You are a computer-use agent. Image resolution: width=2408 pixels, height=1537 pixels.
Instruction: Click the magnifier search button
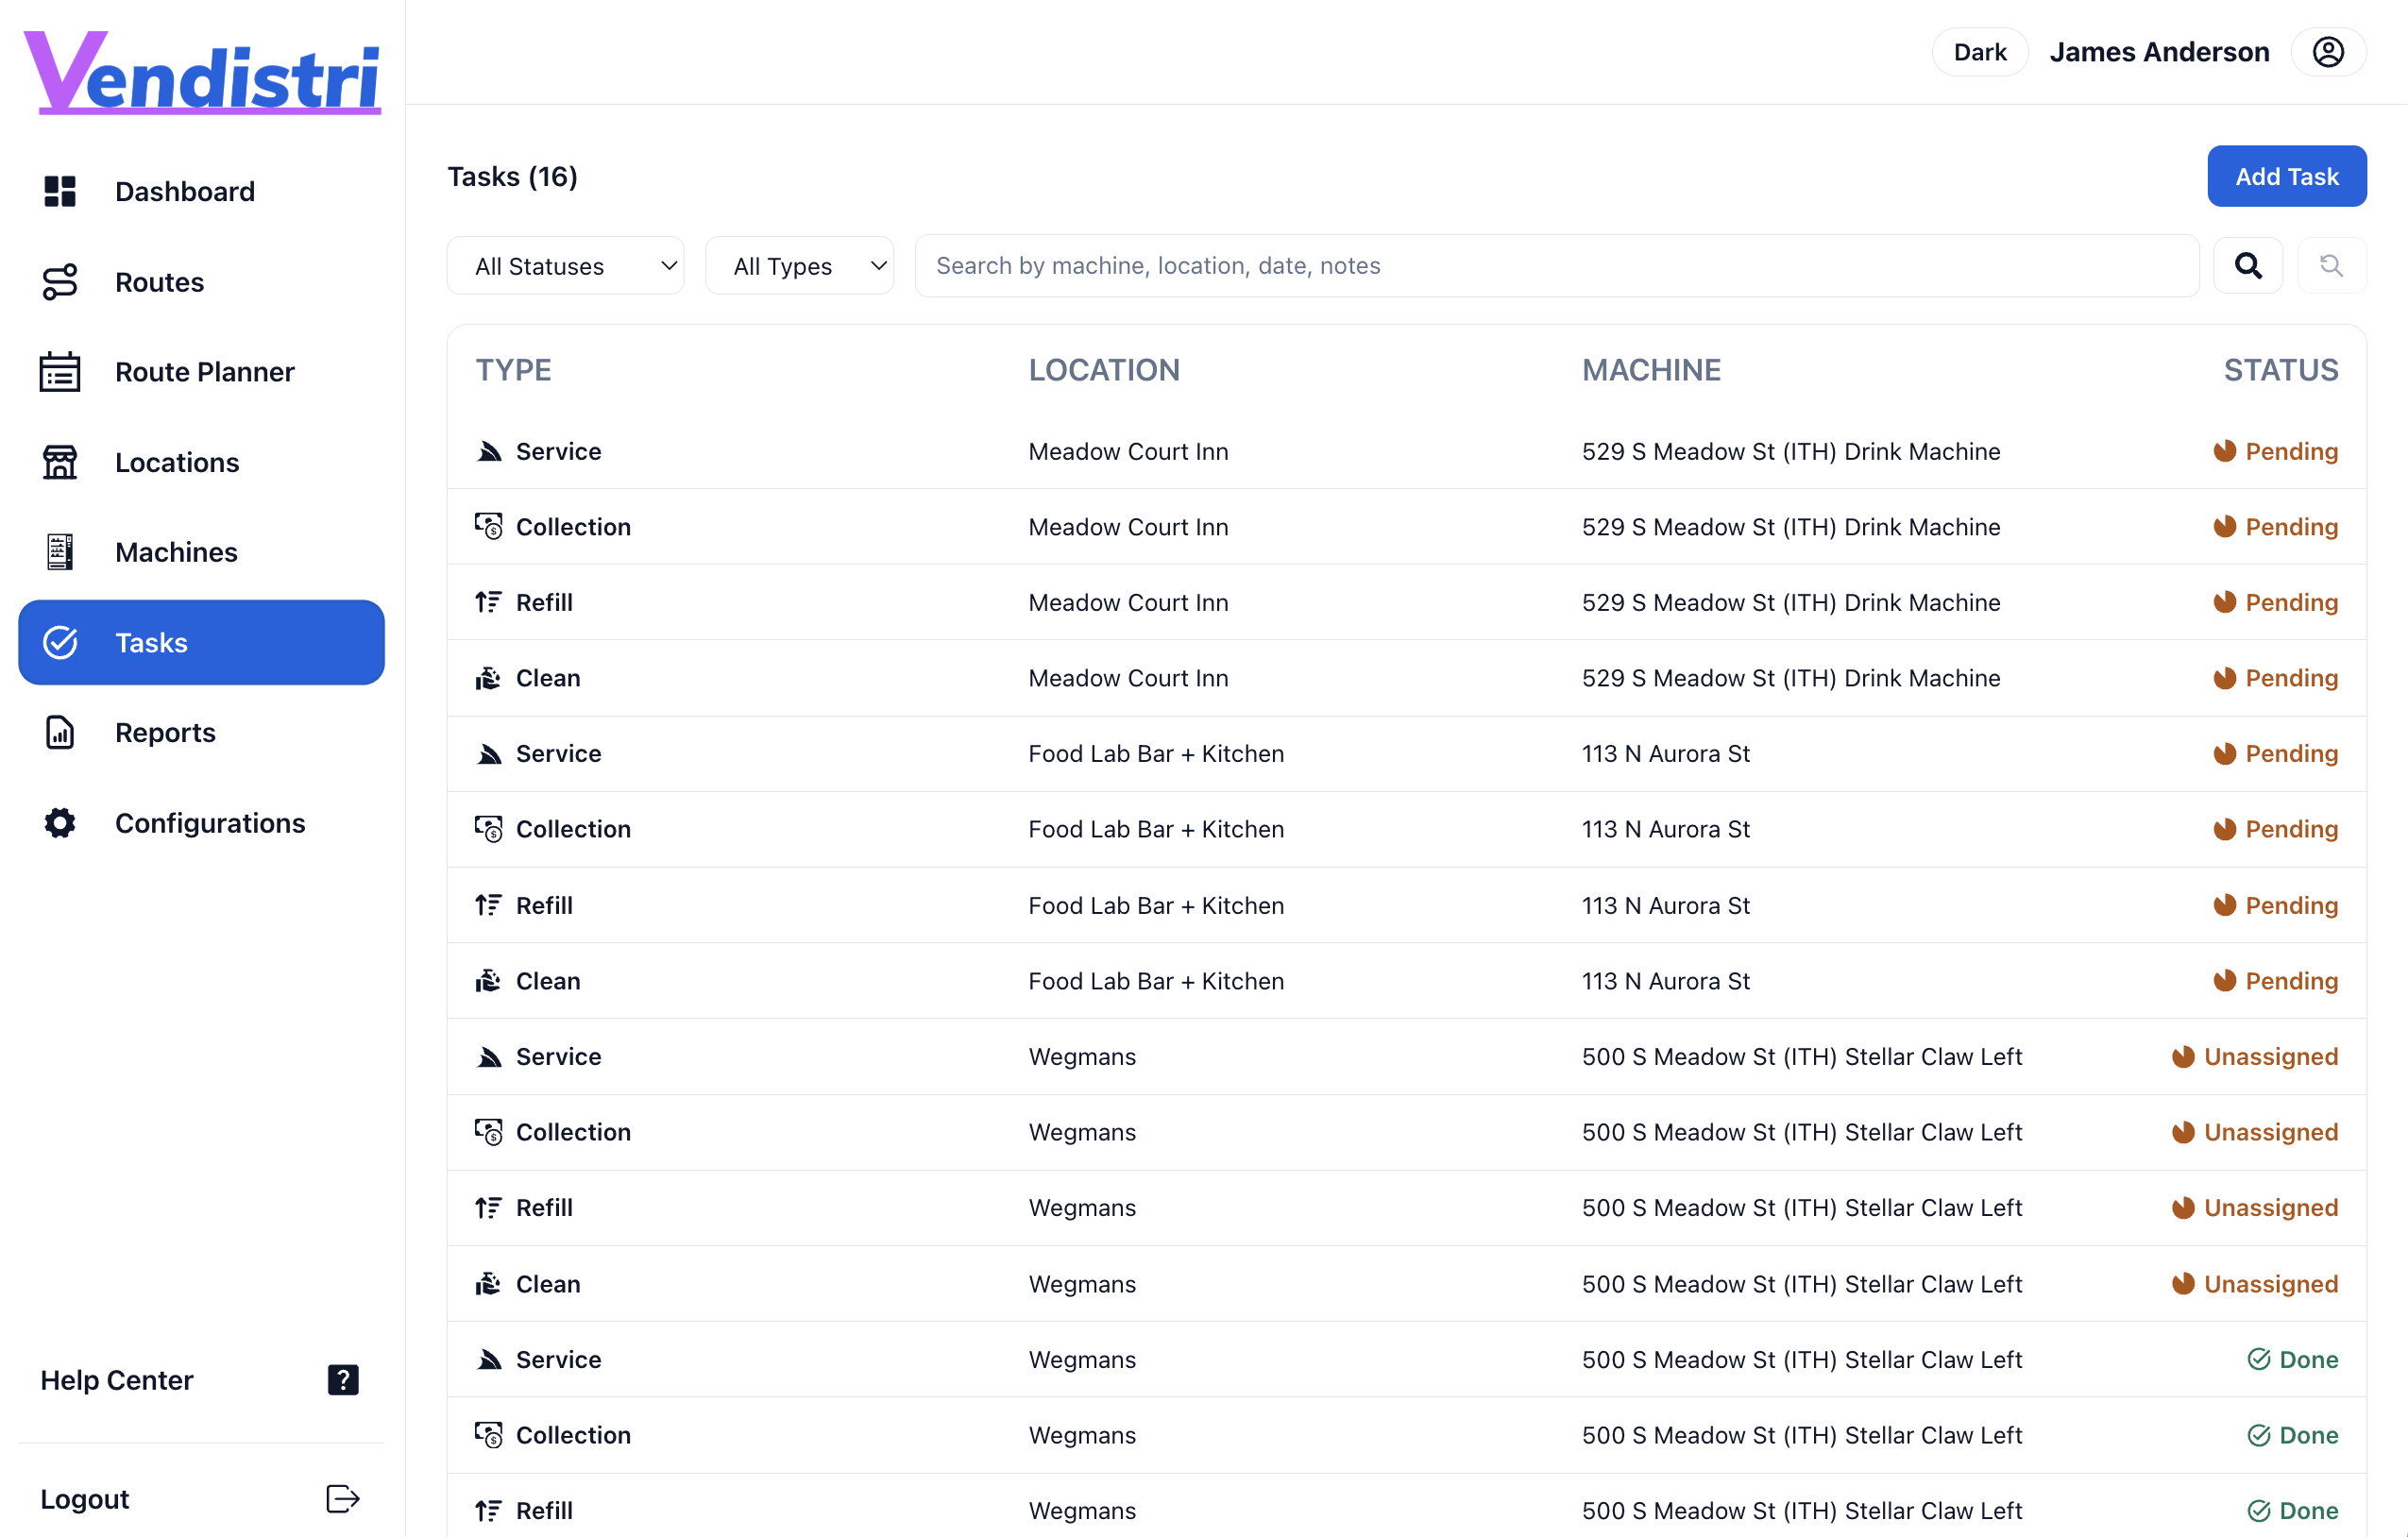click(x=2247, y=266)
